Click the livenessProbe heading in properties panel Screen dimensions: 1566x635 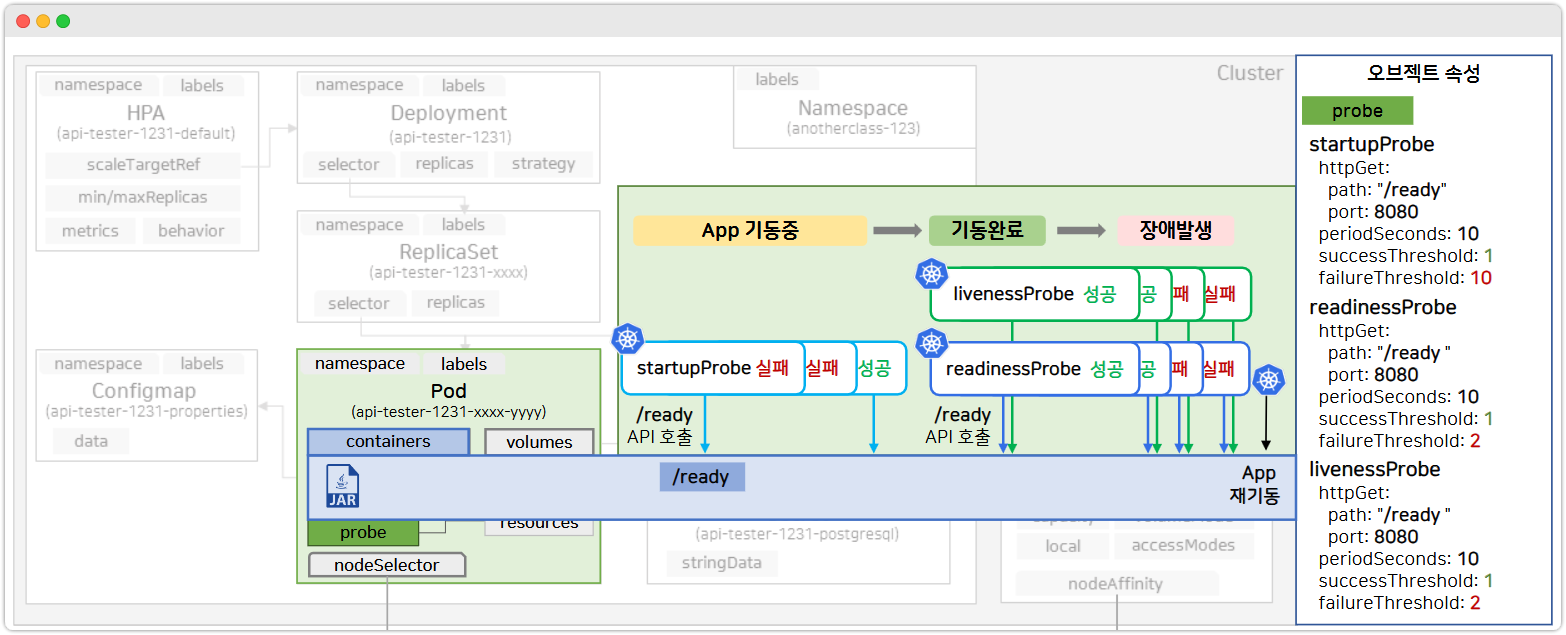[1375, 469]
